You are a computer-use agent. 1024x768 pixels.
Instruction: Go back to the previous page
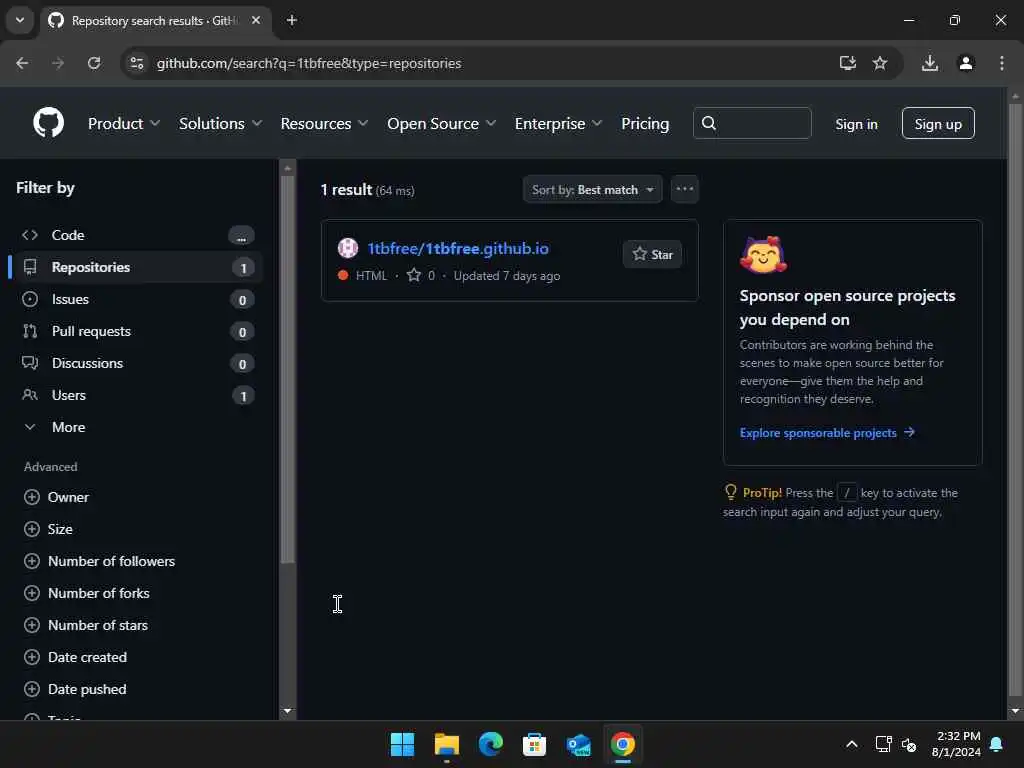coord(22,63)
